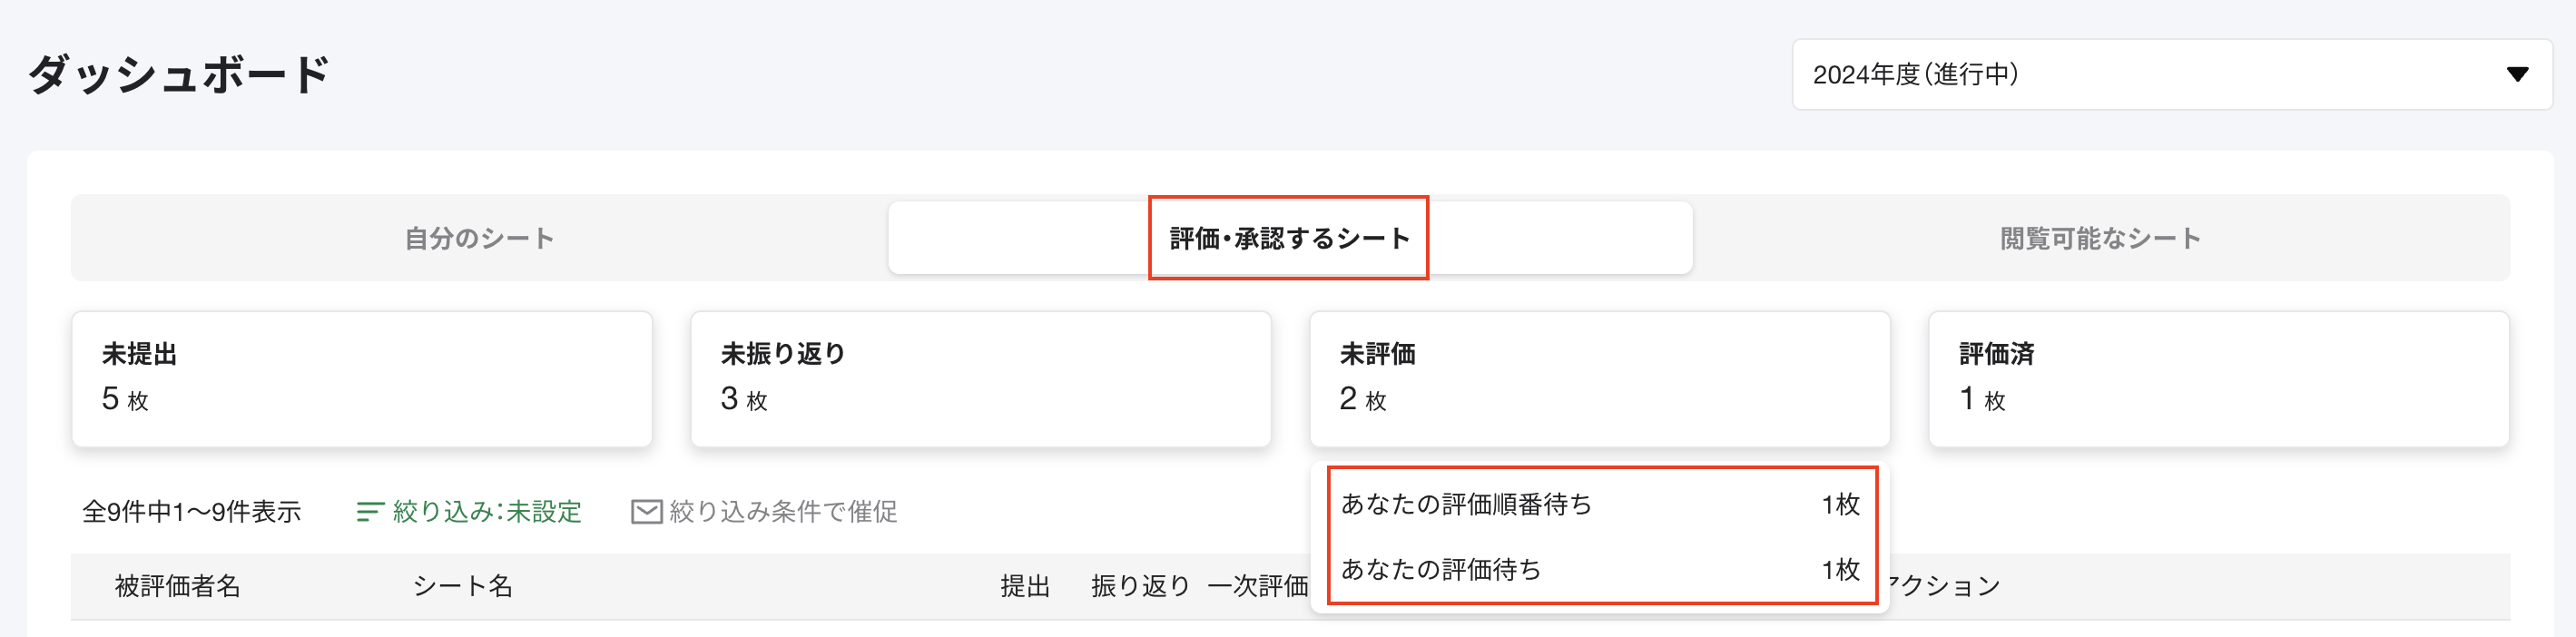Screen dimensions: 2576x637
Task: Open the 未評価 card showing 2枚
Action: pyautogui.click(x=1597, y=378)
